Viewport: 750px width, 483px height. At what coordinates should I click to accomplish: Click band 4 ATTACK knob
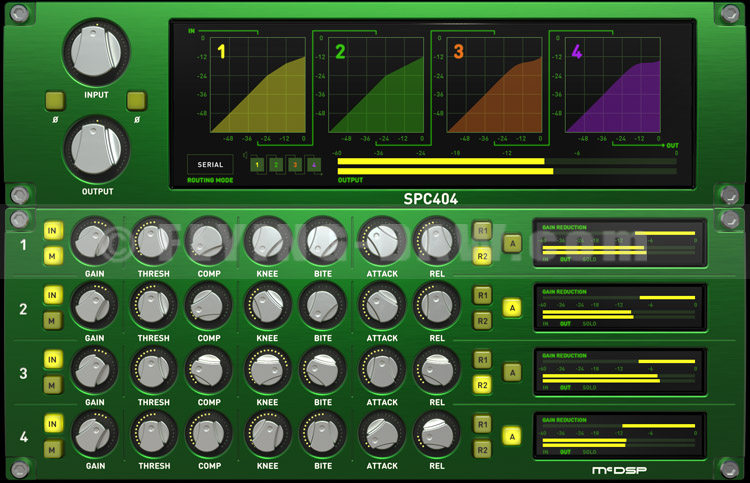(x=382, y=434)
